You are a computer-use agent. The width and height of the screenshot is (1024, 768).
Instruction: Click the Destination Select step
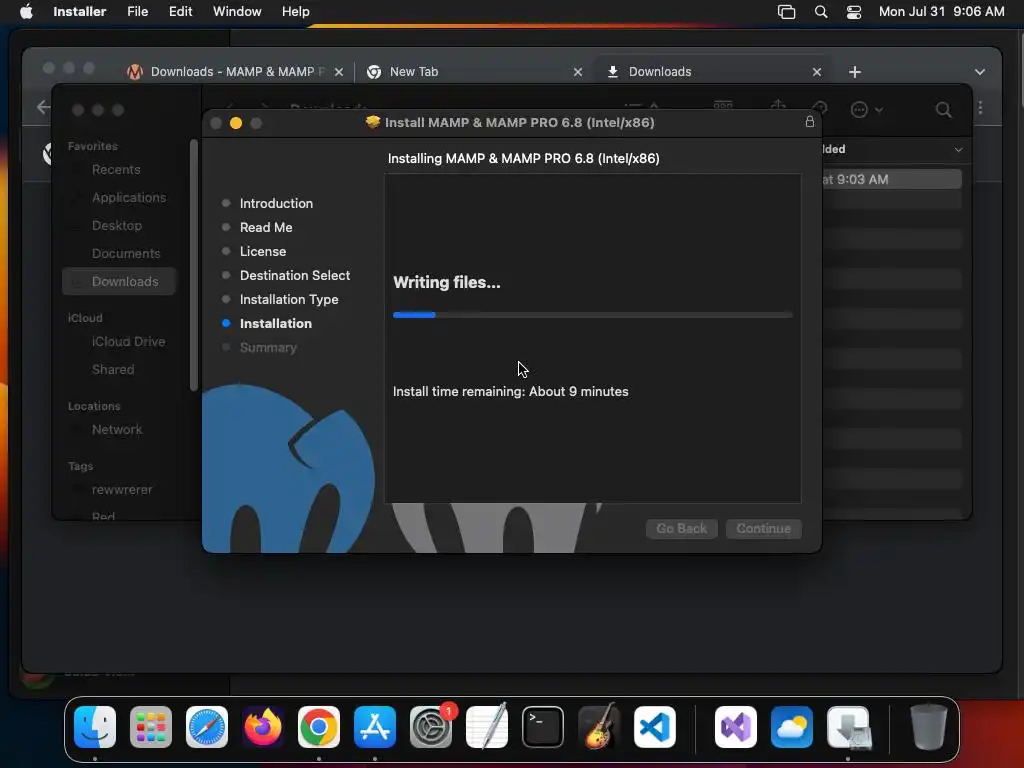click(295, 276)
